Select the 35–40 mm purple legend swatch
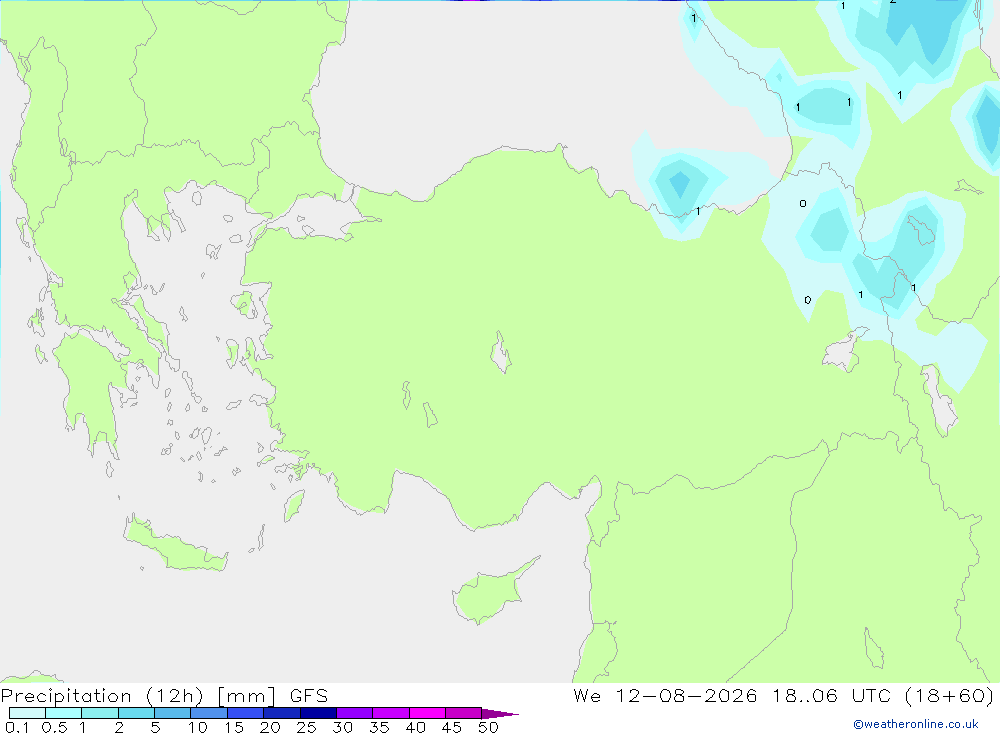Image resolution: width=1000 pixels, height=733 pixels. pyautogui.click(x=391, y=713)
